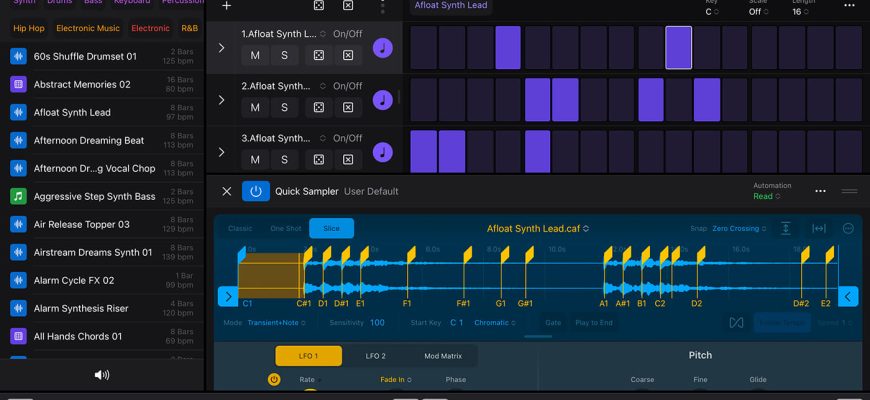Click the zoom horizontal fit waveform icon
This screenshot has width=870, height=400.
point(818,228)
